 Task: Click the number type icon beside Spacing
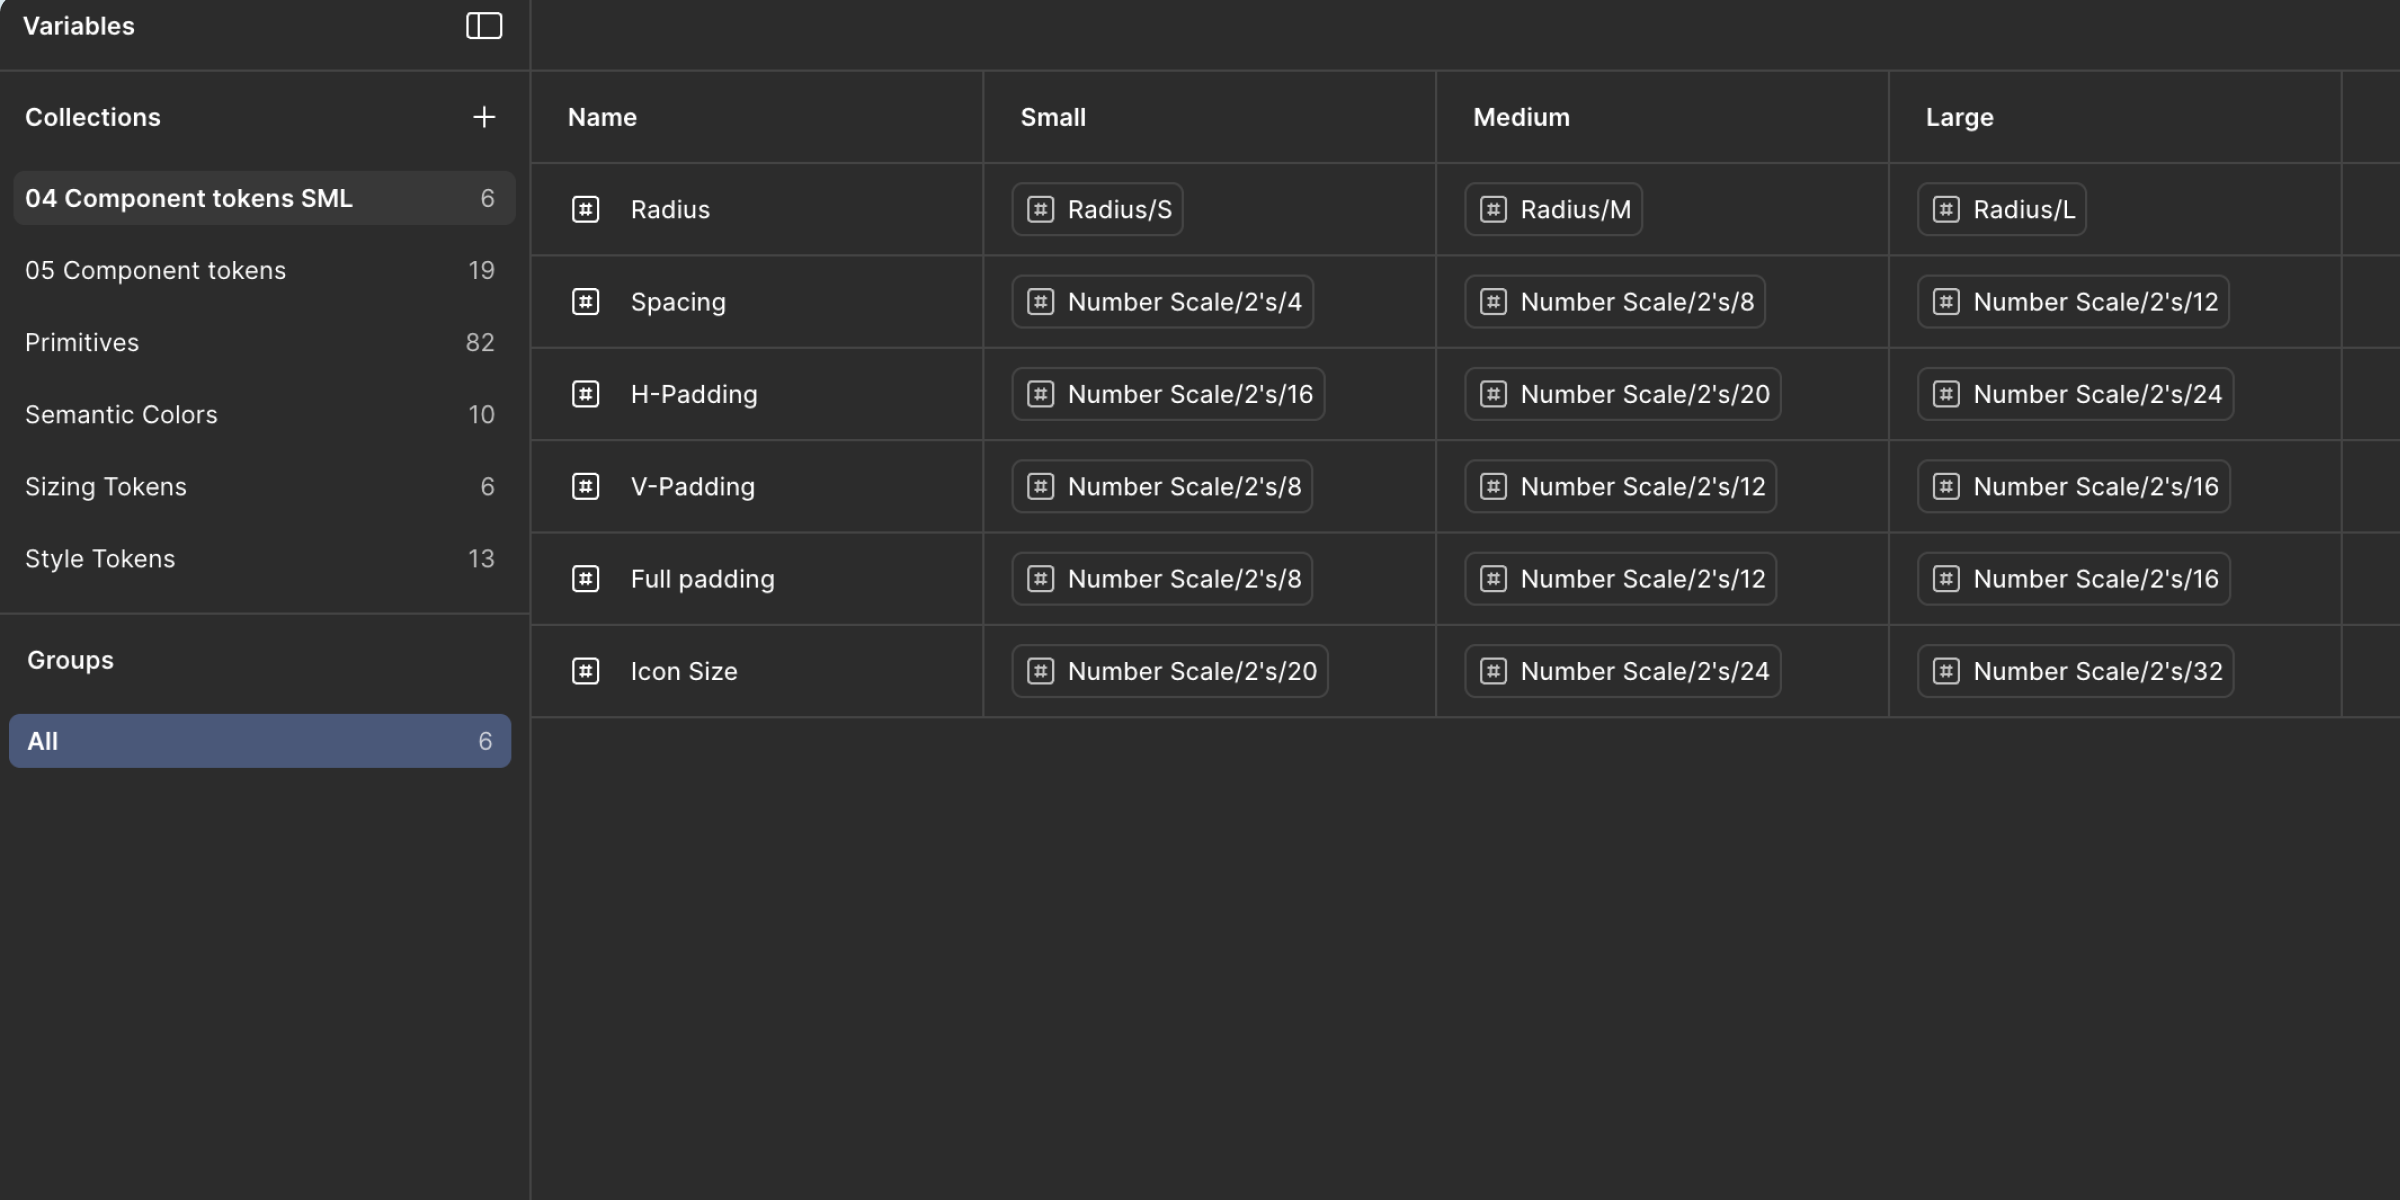585,302
